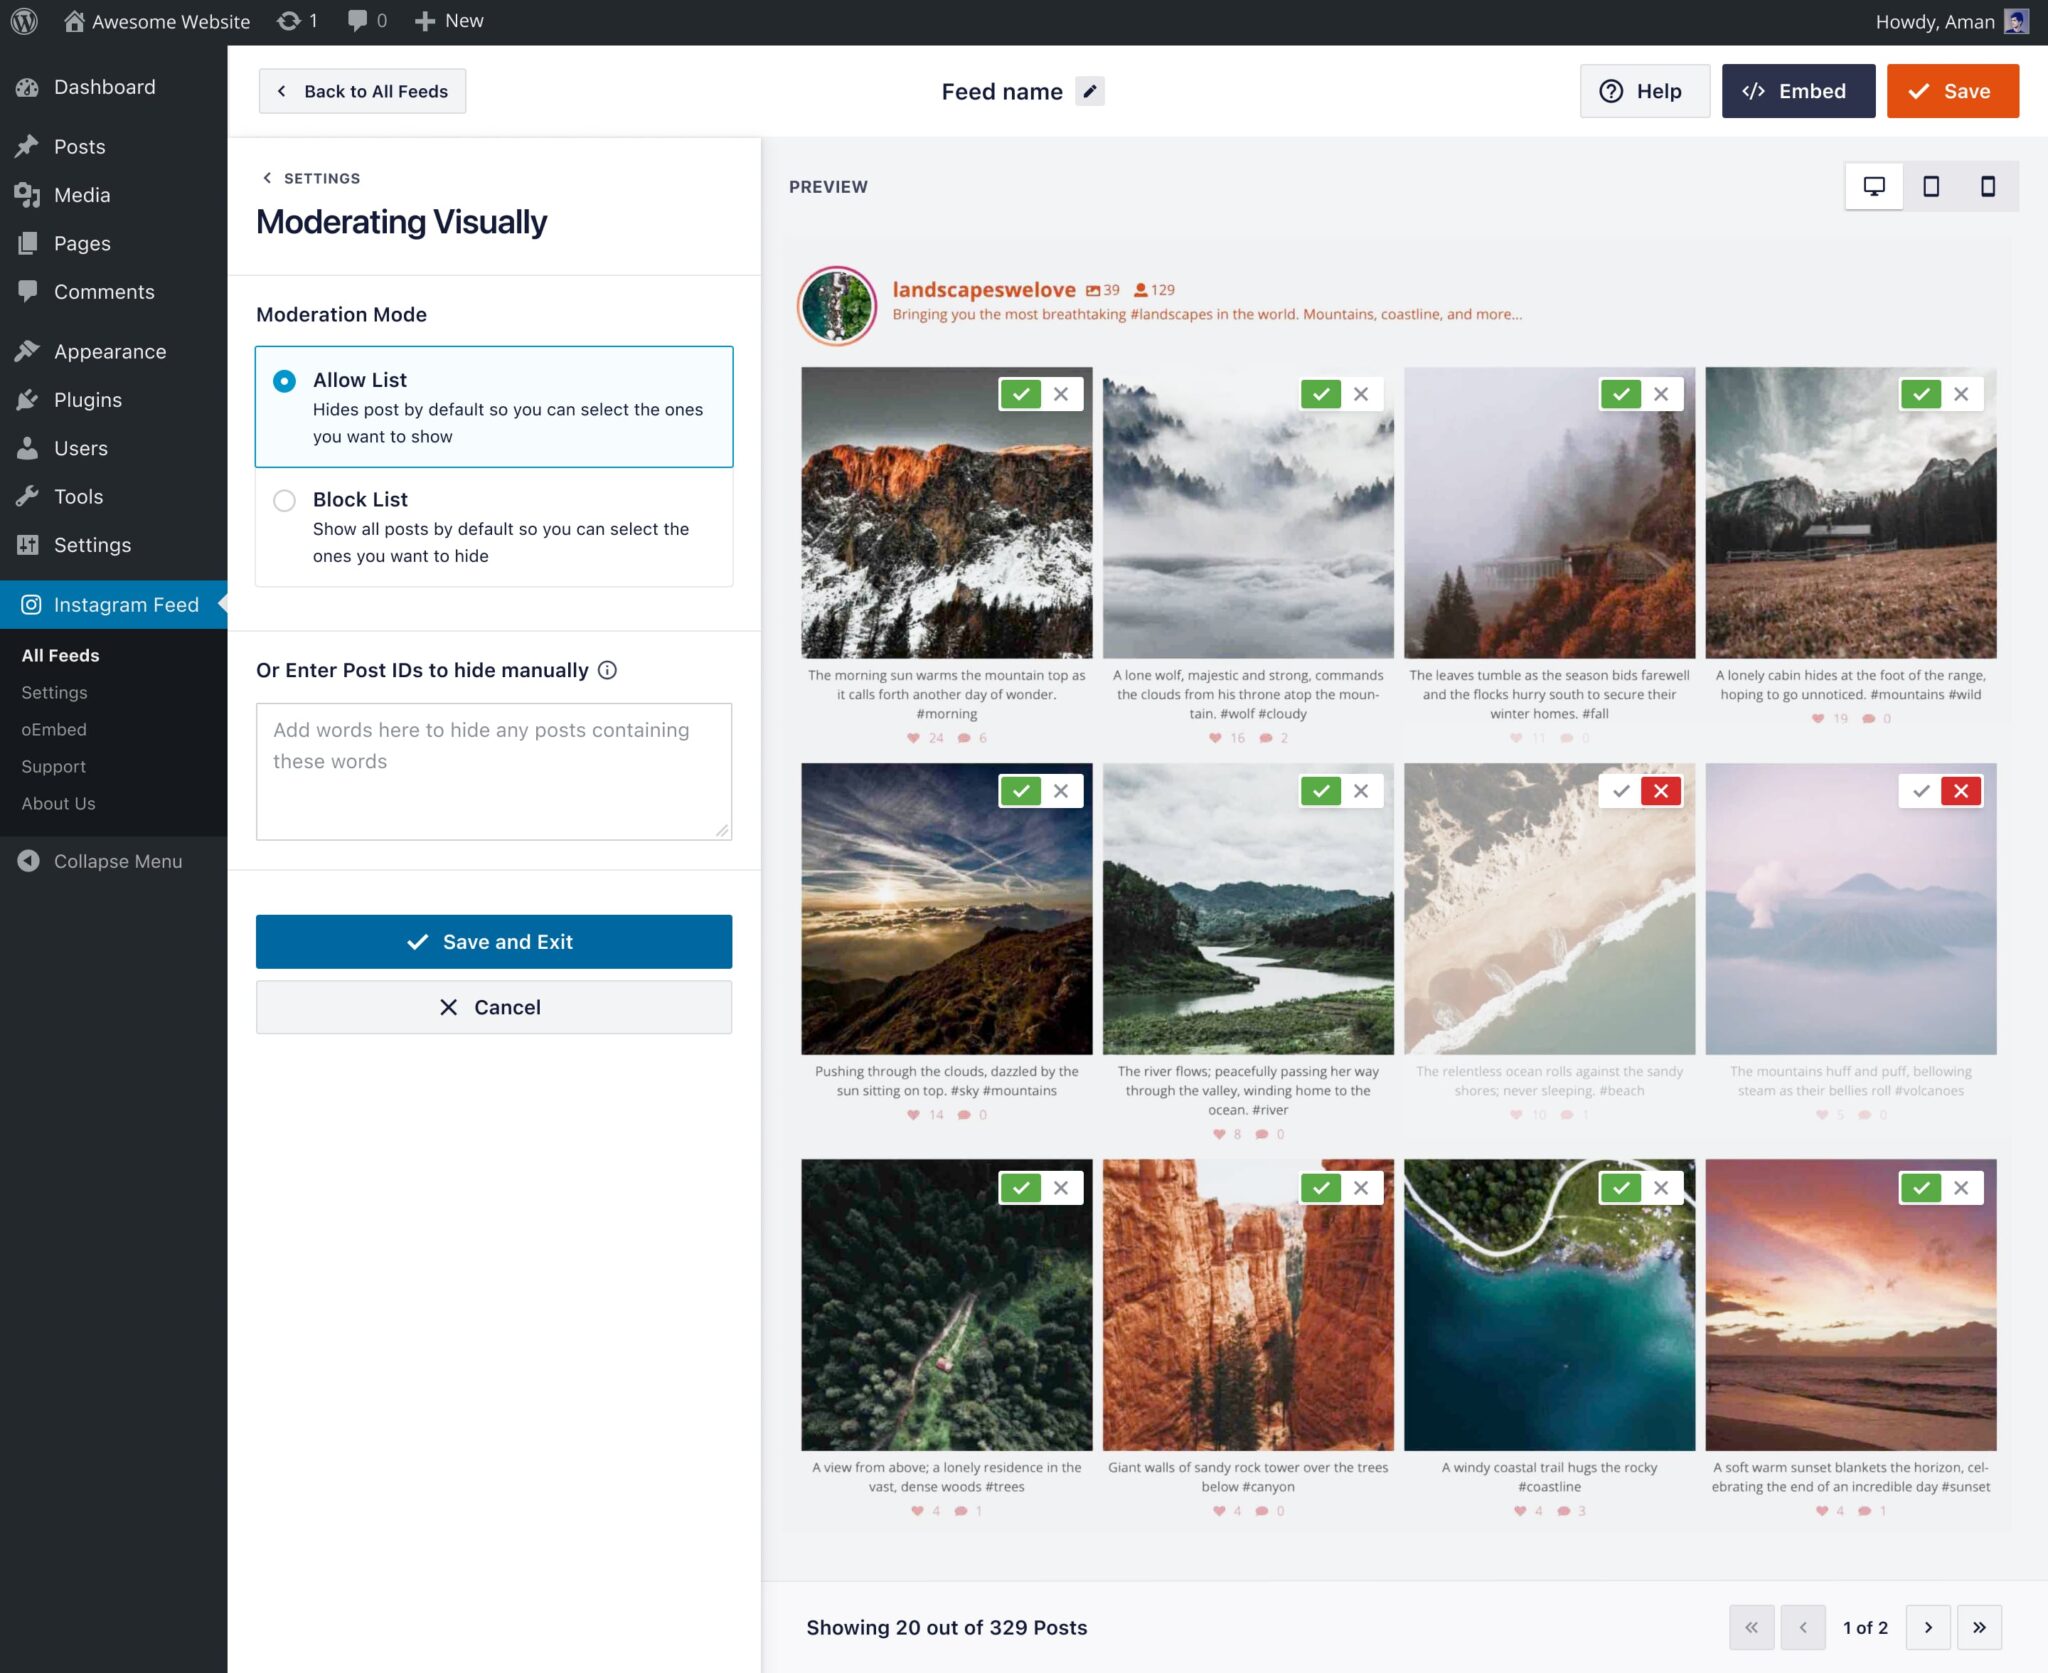Select desktop preview icon
The height and width of the screenshot is (1673, 2048).
[x=1874, y=186]
